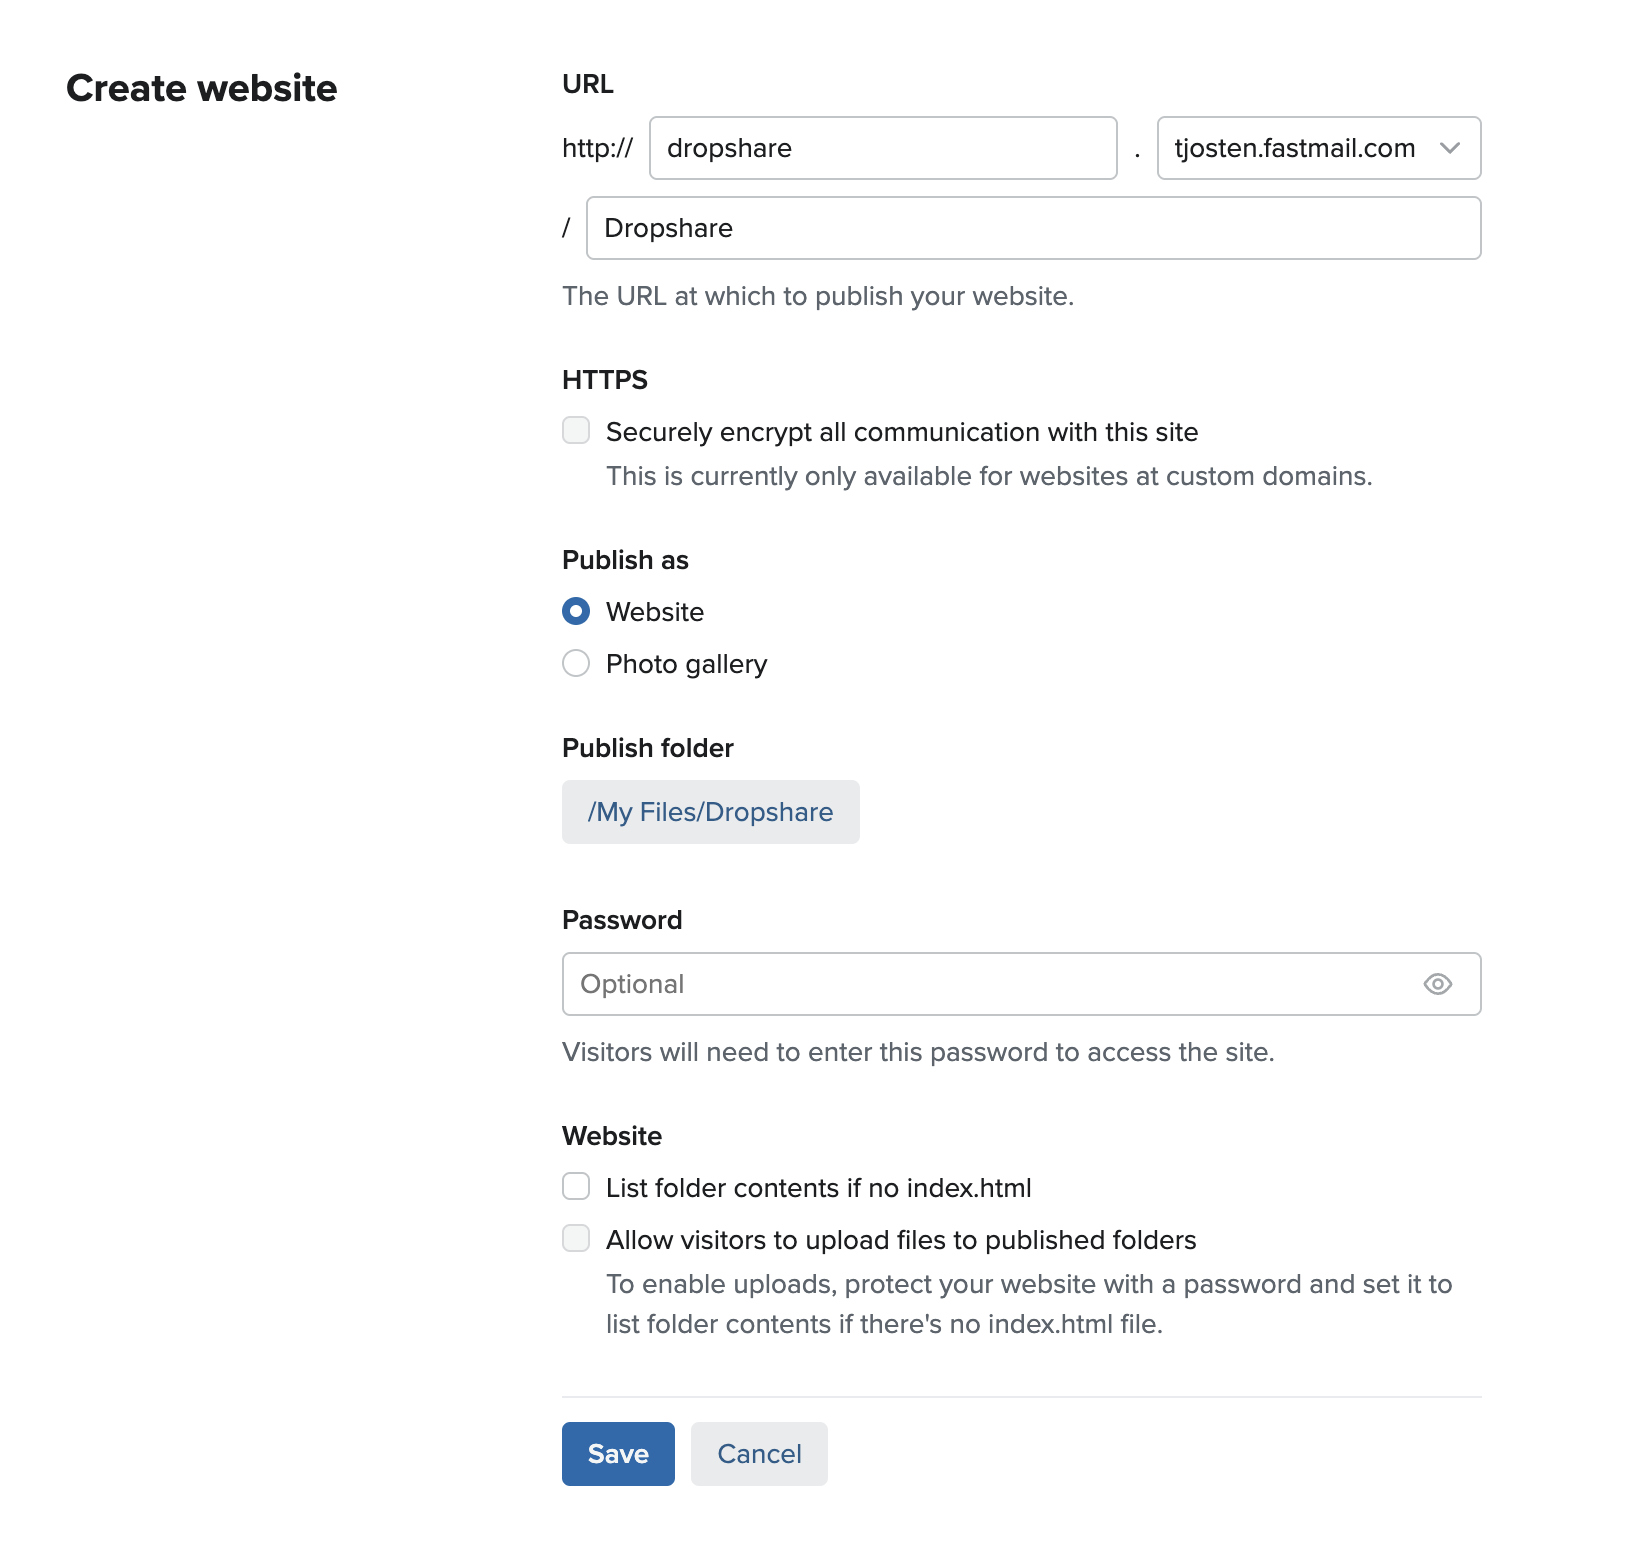Show the password with the eye icon
Viewport: 1630px width, 1556px height.
tap(1437, 984)
